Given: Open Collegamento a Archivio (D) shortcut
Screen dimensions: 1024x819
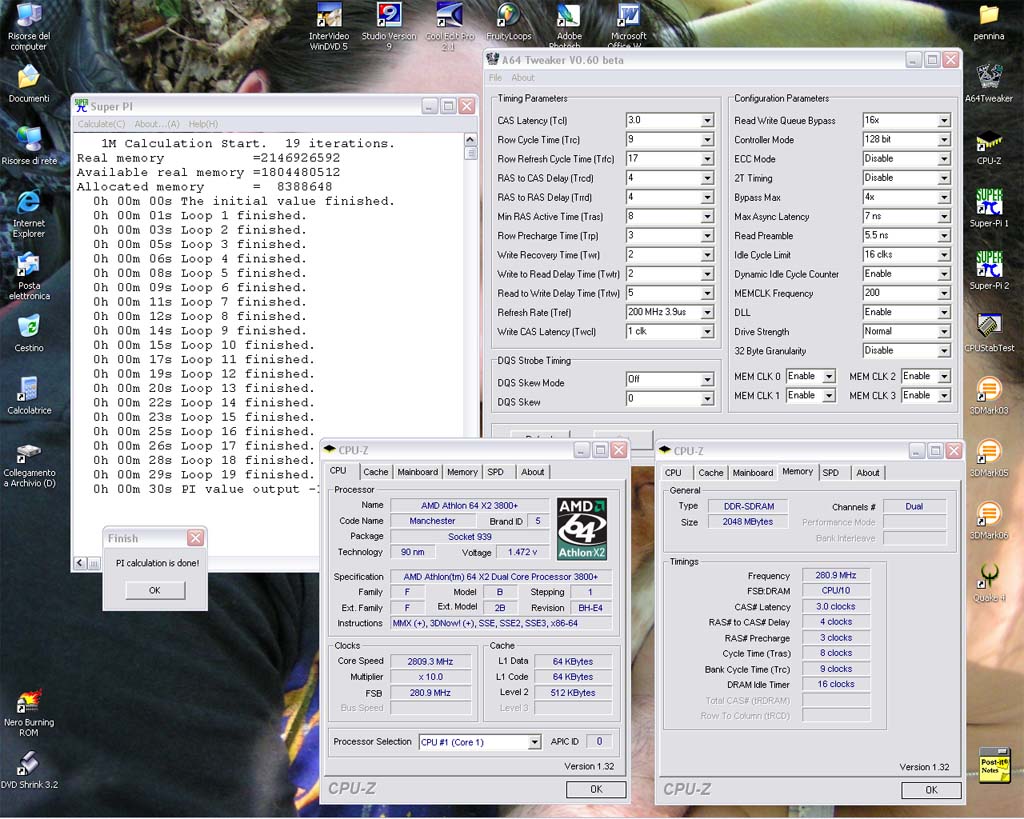Looking at the screenshot, I should pyautogui.click(x=29, y=465).
